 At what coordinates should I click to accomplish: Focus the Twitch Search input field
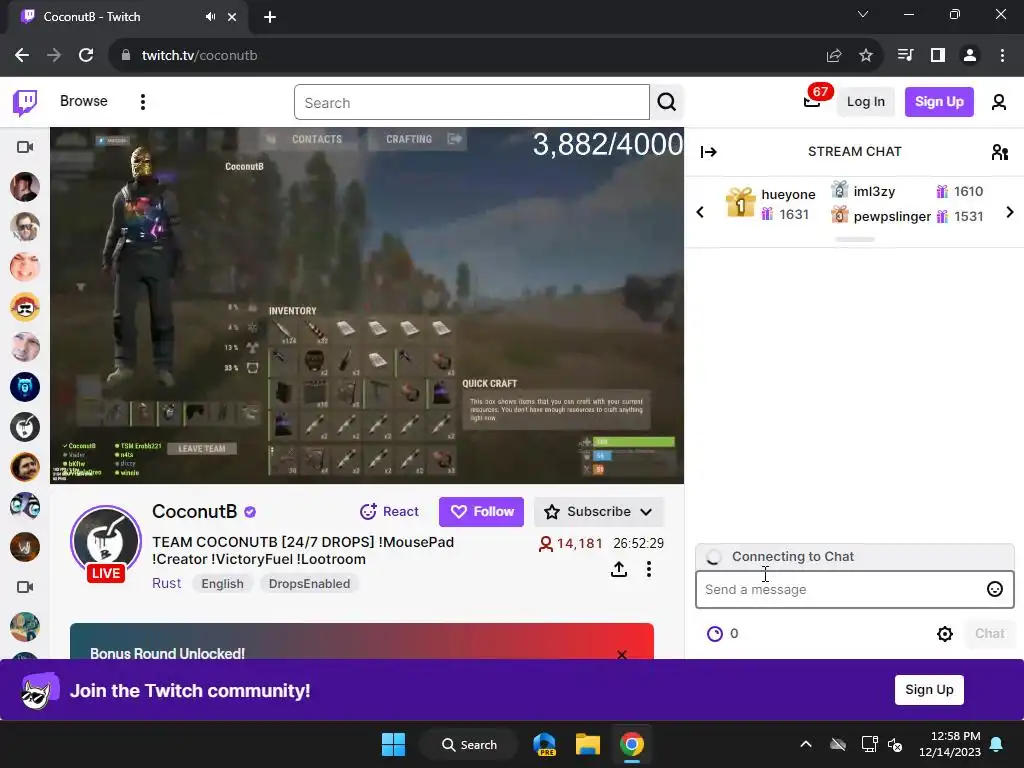(x=472, y=103)
